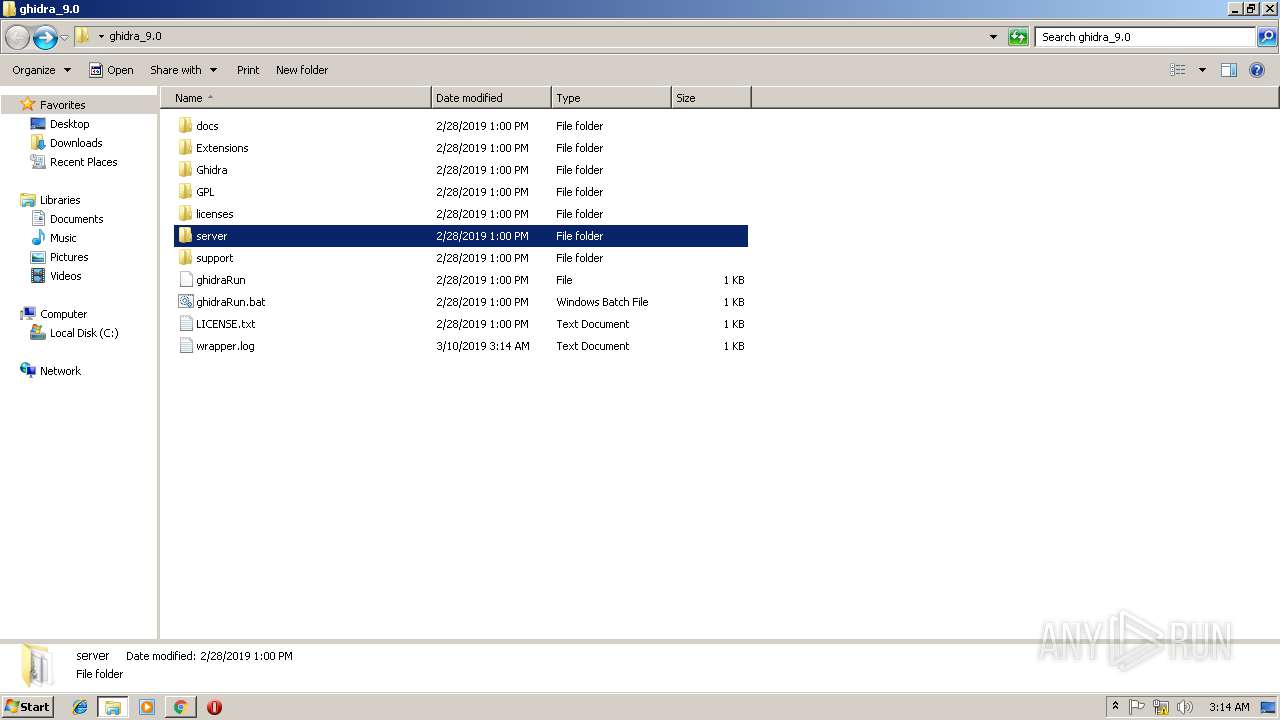Select the Ghidra folder icon
The height and width of the screenshot is (720, 1280).
[185, 170]
